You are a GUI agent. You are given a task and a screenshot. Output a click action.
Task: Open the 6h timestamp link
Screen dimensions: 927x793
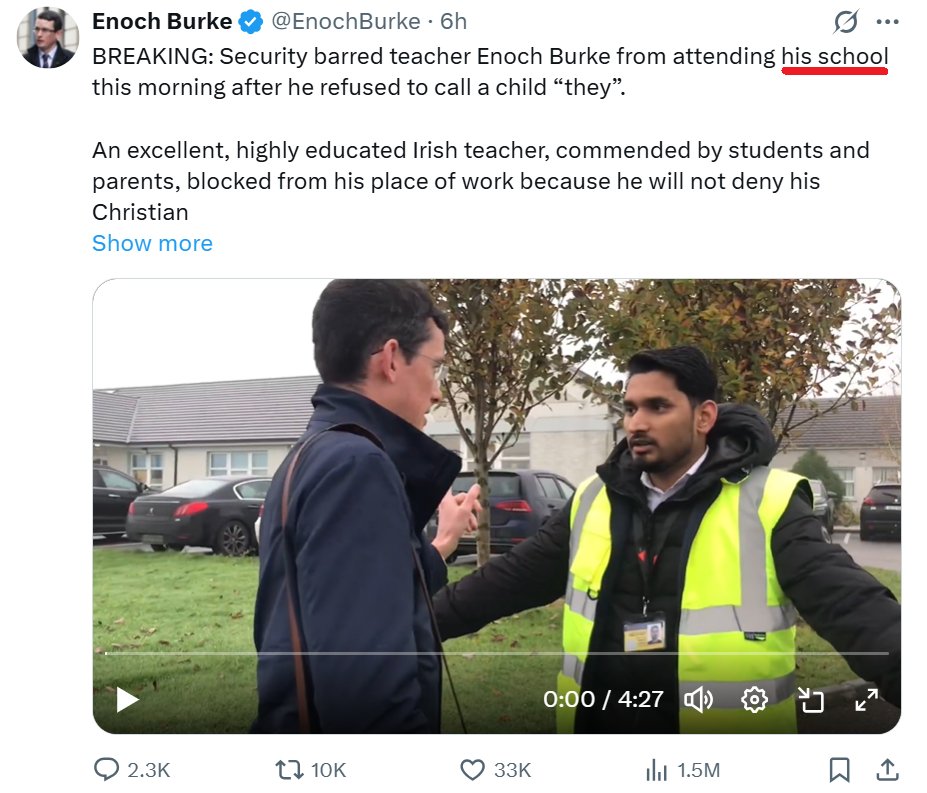pos(454,21)
